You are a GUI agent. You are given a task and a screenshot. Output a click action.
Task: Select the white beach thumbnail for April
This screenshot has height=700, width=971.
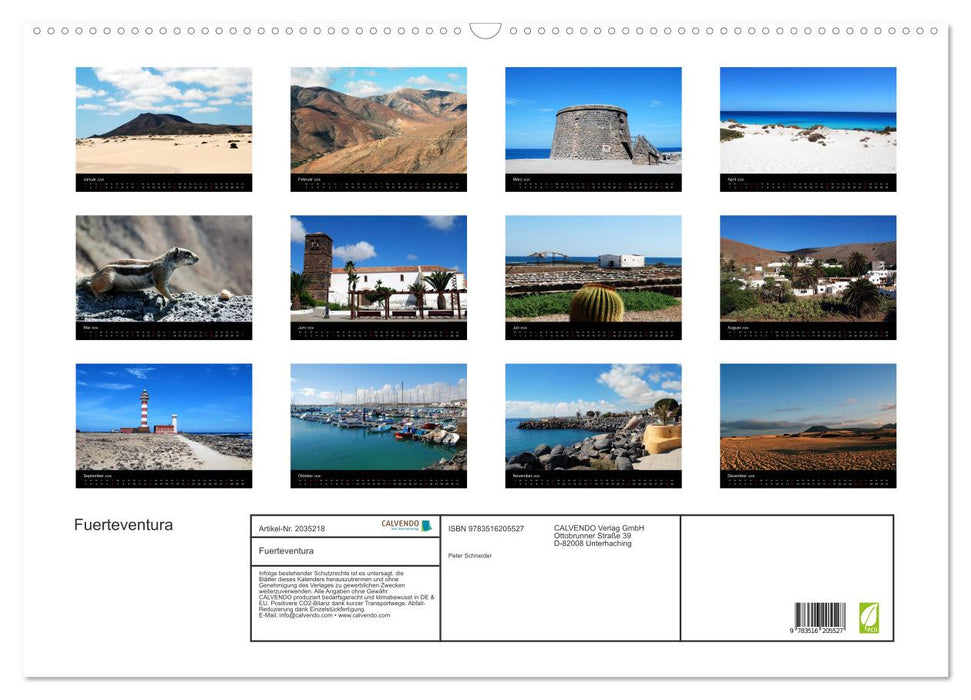coord(807,120)
